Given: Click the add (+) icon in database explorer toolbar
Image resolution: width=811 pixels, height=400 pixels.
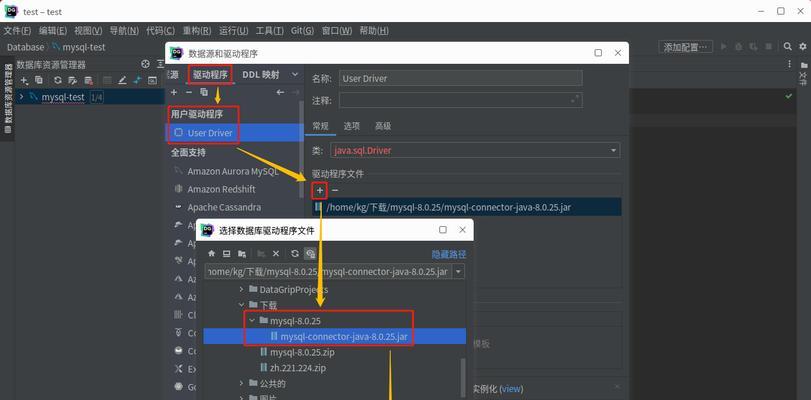Looking at the screenshot, I should [x=24, y=80].
